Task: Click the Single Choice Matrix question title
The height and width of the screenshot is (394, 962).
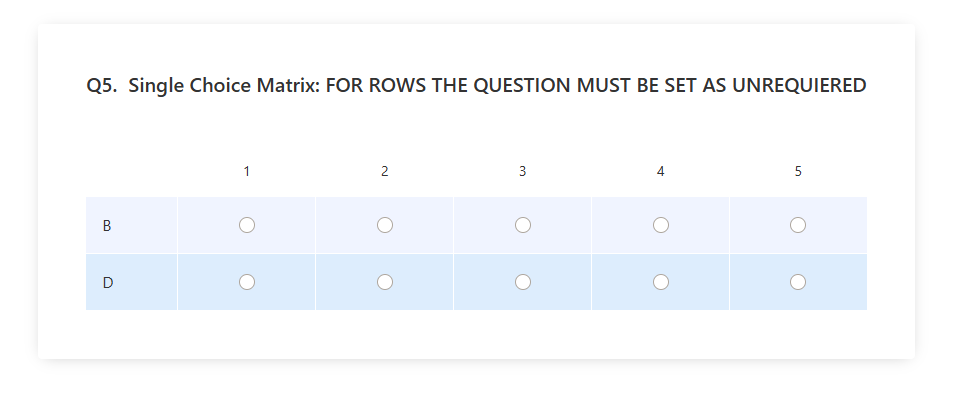Action: [x=498, y=85]
